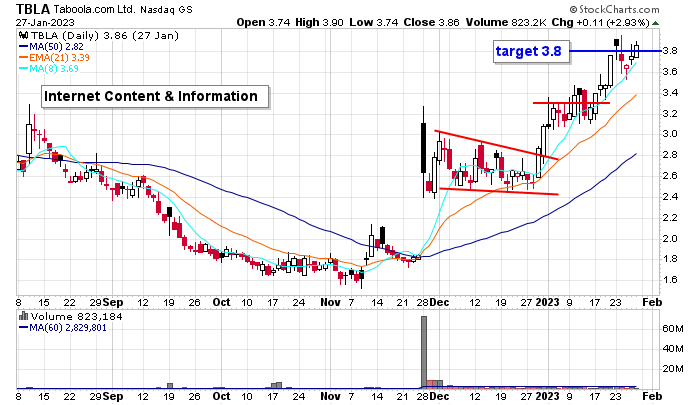
Task: Click Feb on the price panel's date axis
Action: [x=652, y=302]
